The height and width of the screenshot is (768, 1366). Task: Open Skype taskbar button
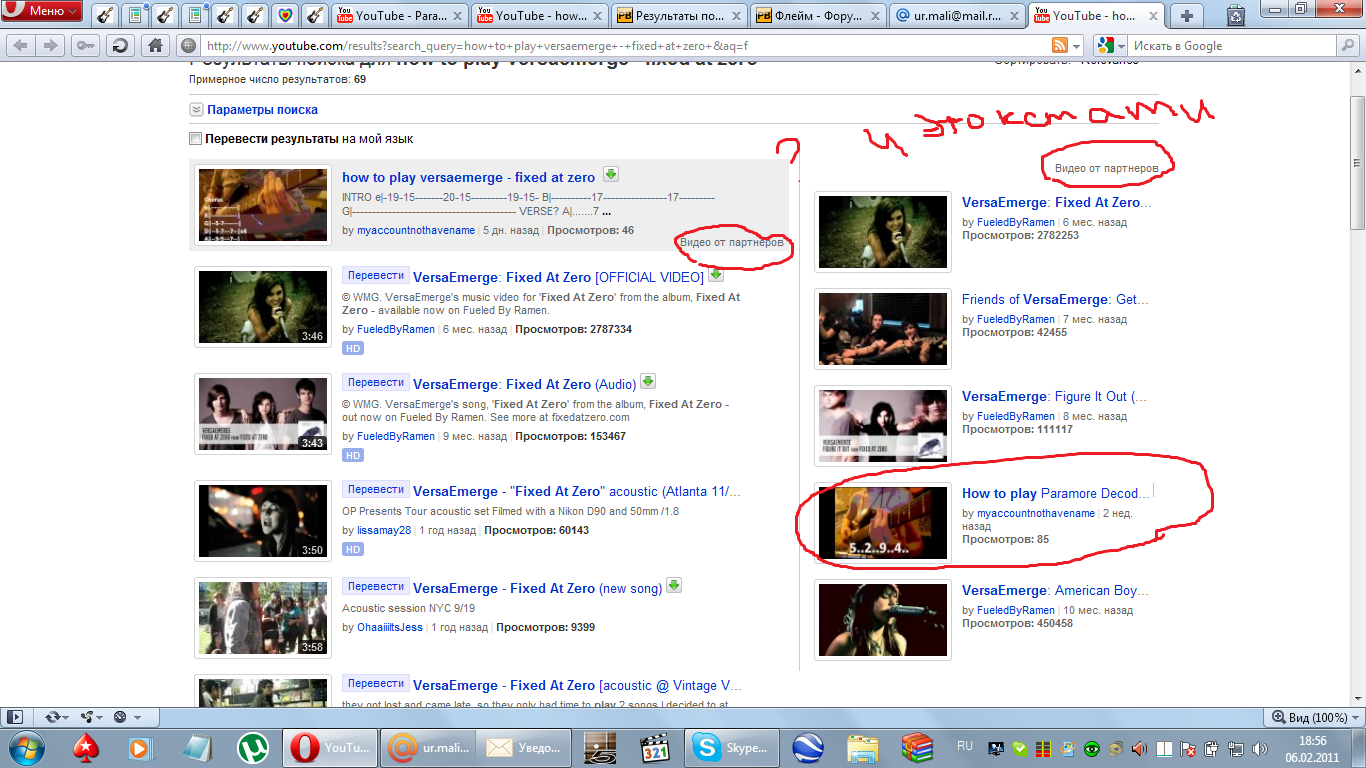point(733,747)
